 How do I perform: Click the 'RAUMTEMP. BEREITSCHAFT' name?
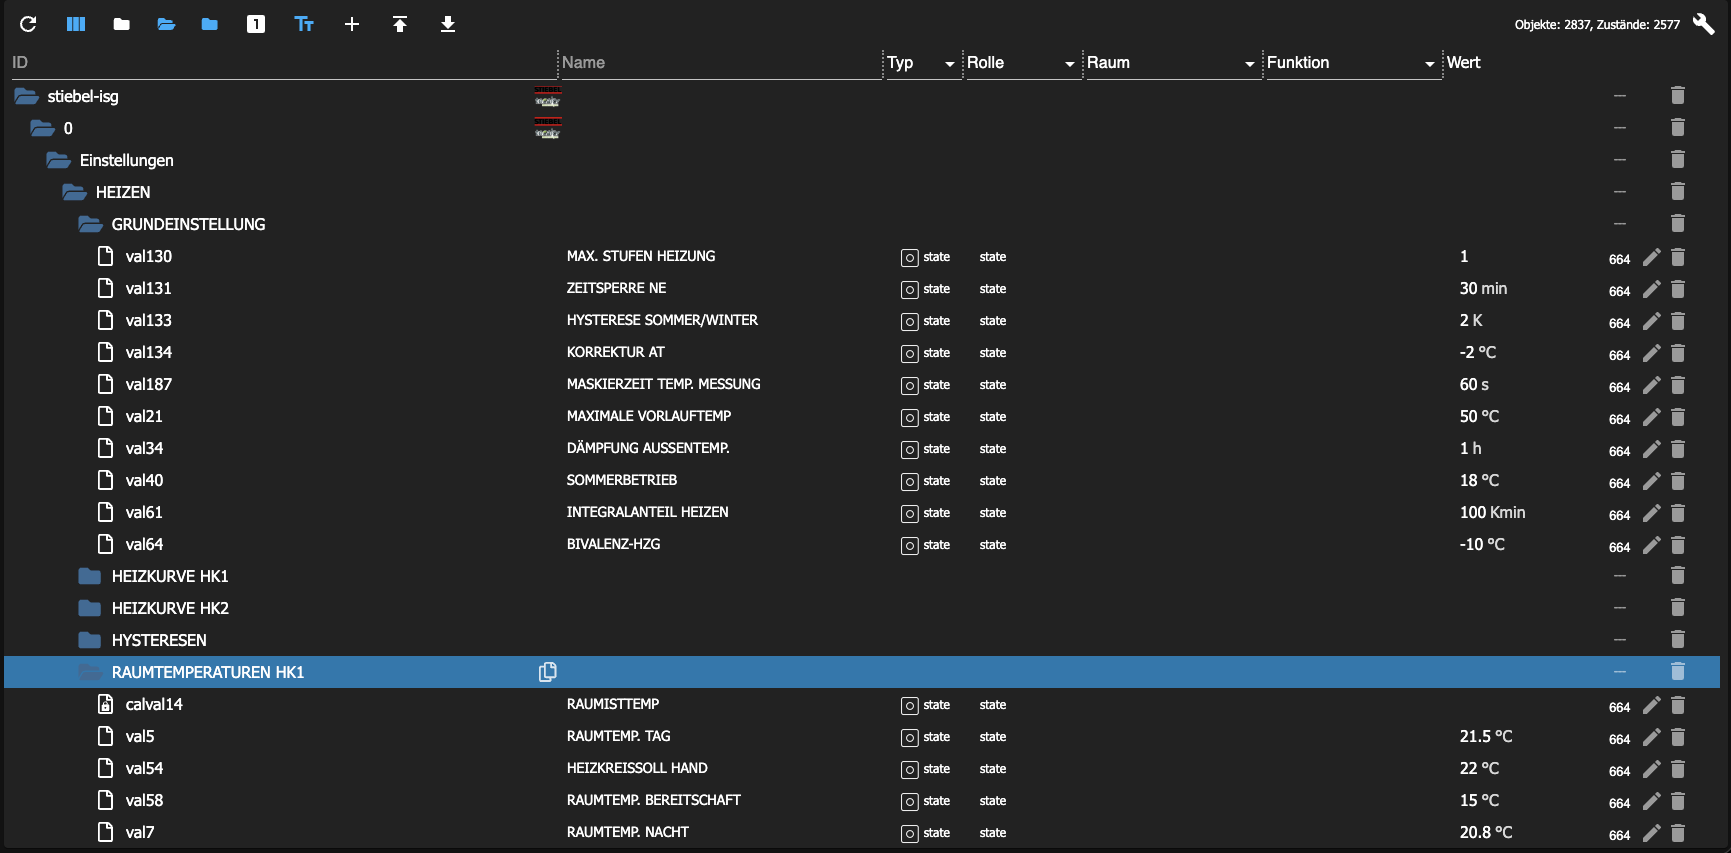tap(654, 800)
